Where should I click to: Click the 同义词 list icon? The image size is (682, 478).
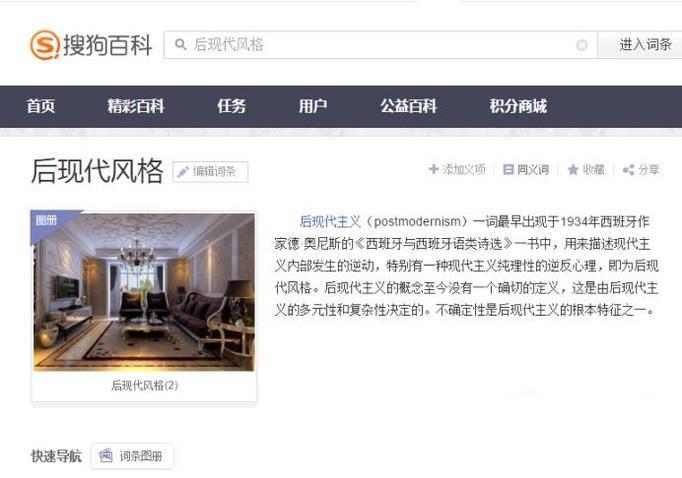(x=508, y=169)
